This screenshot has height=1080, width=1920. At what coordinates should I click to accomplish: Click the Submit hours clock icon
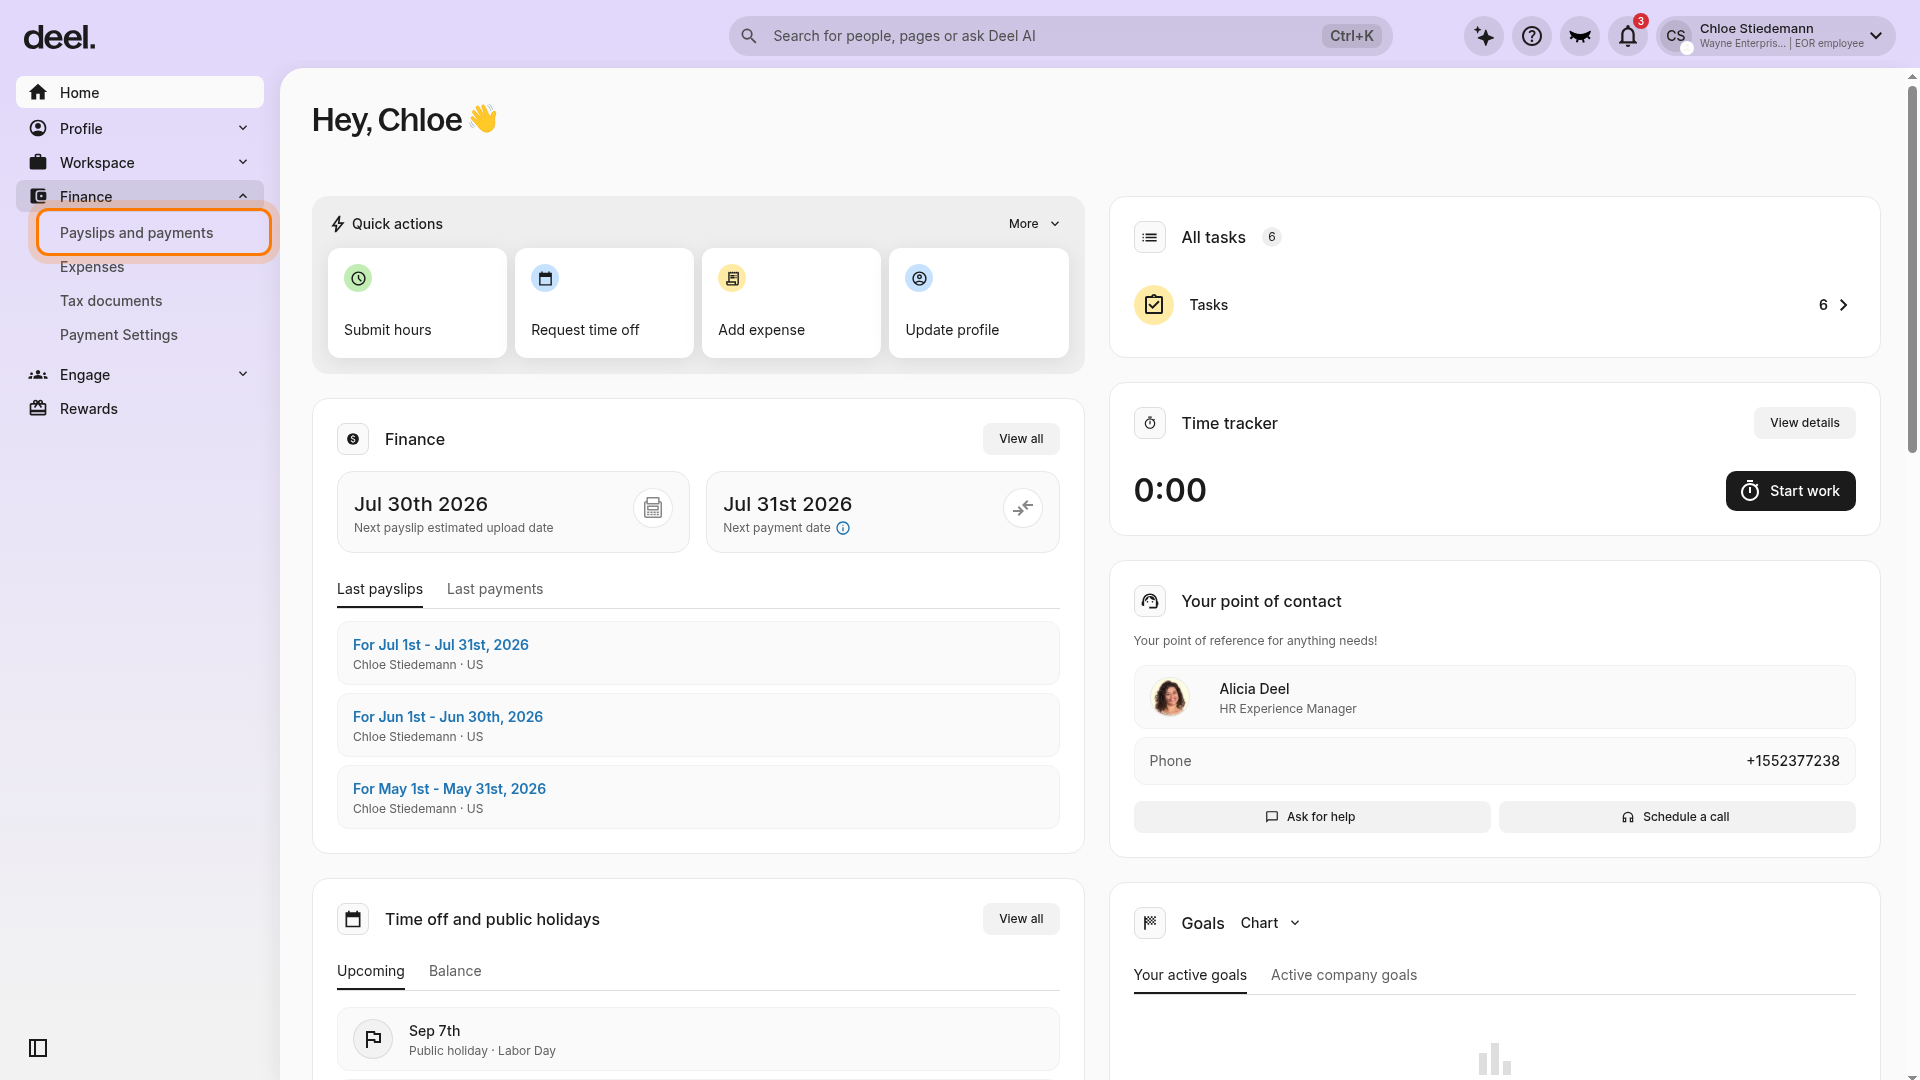(358, 278)
